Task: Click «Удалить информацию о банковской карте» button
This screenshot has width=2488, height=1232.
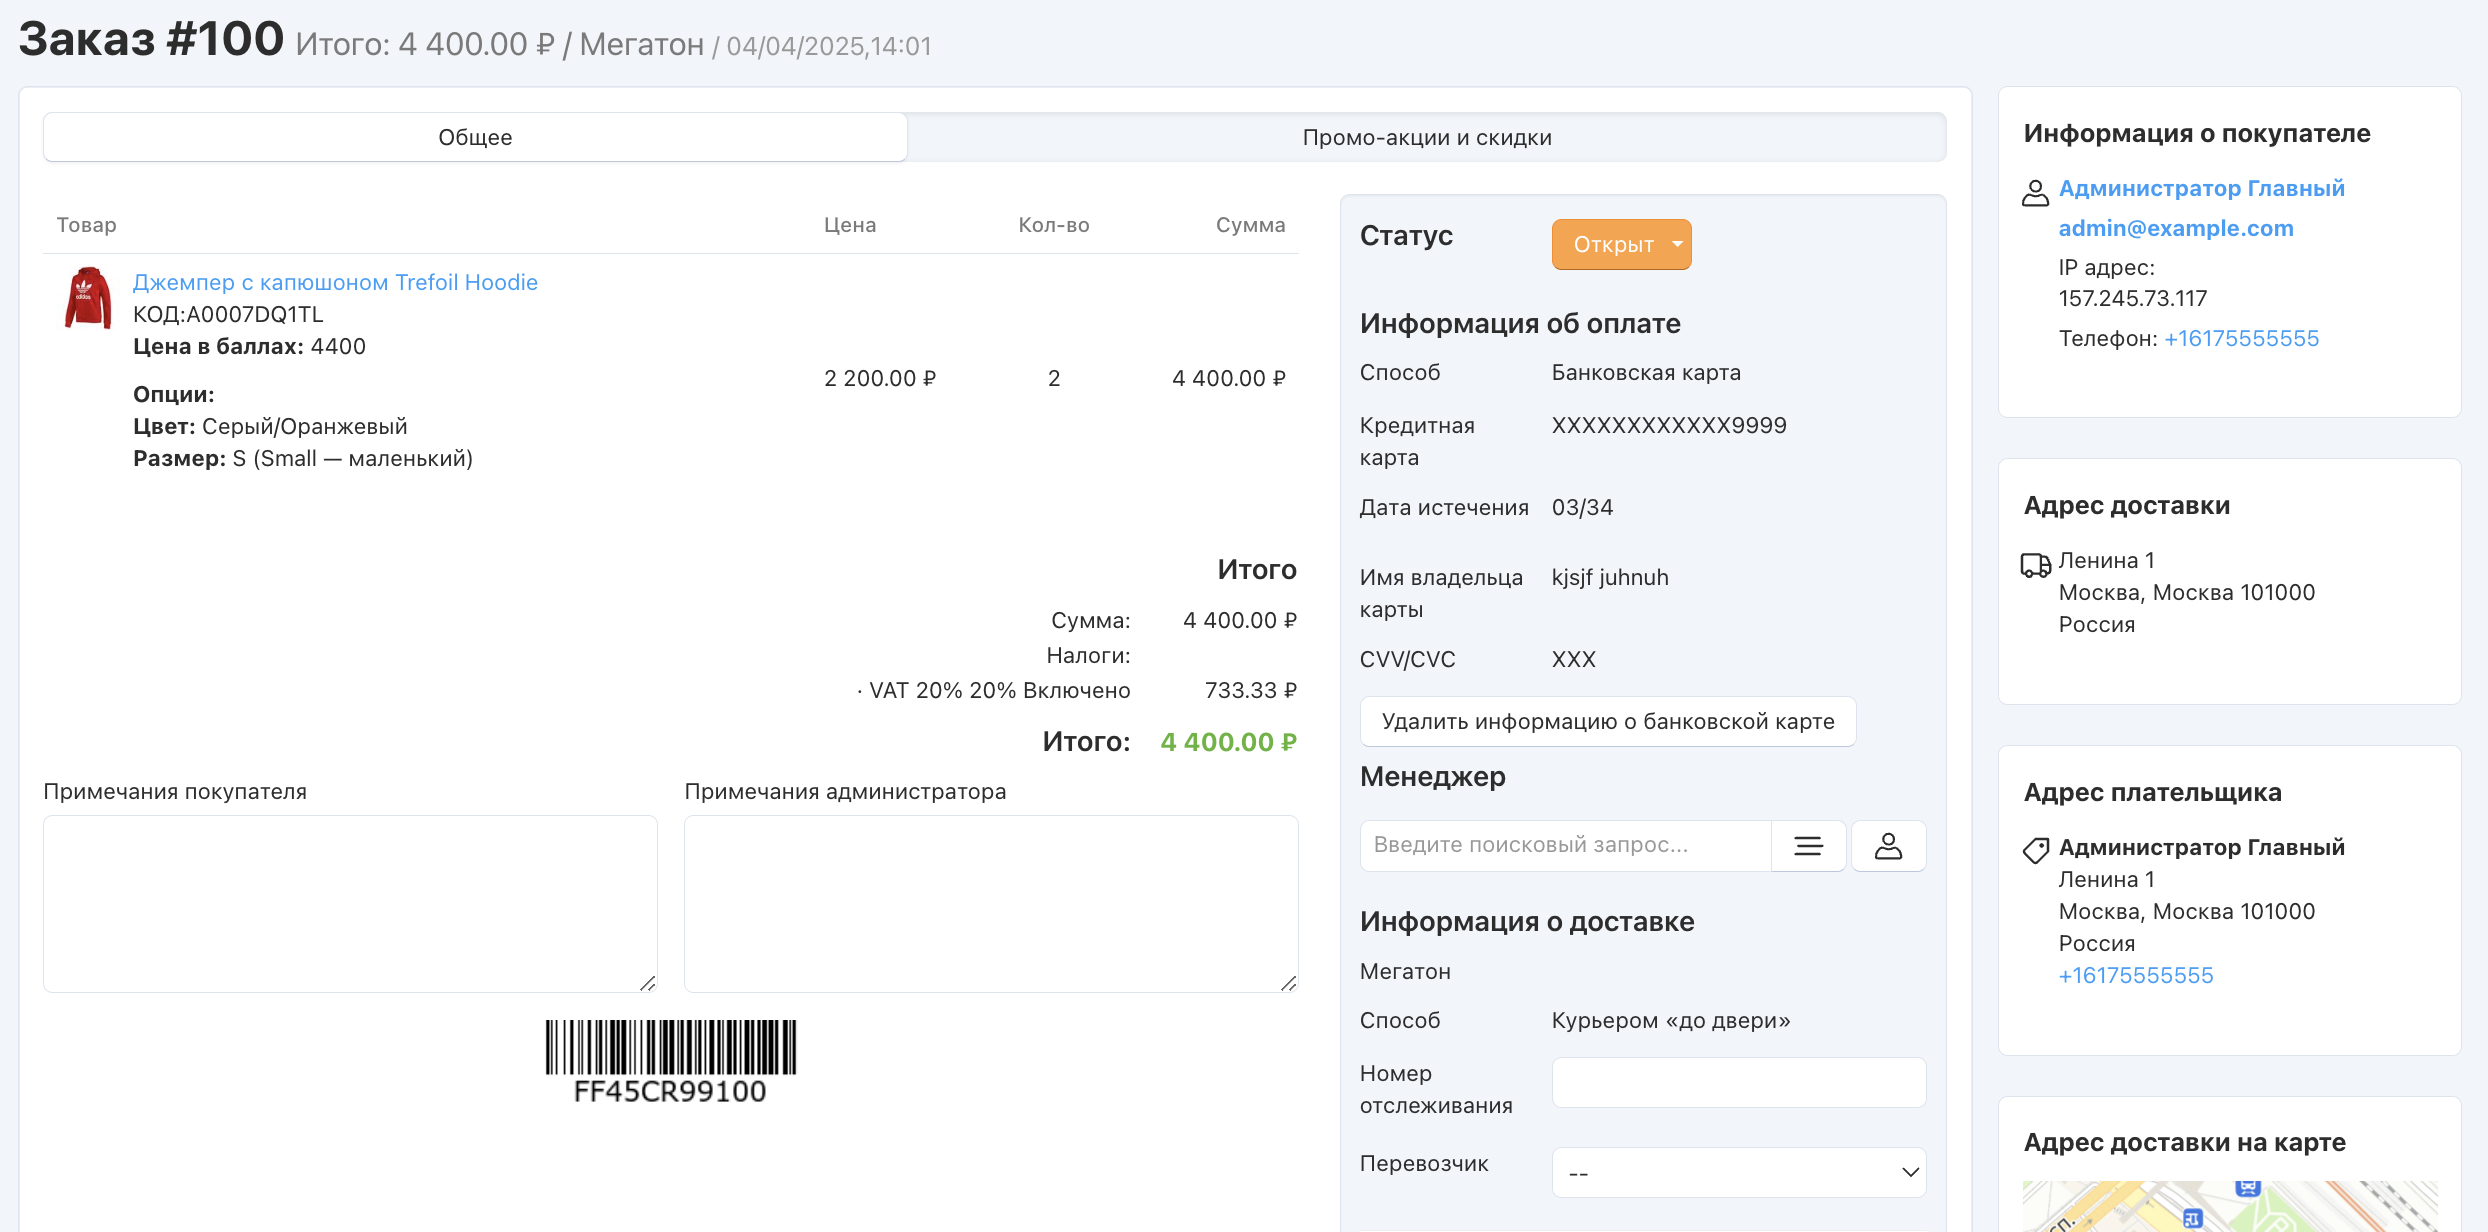Action: pos(1607,721)
